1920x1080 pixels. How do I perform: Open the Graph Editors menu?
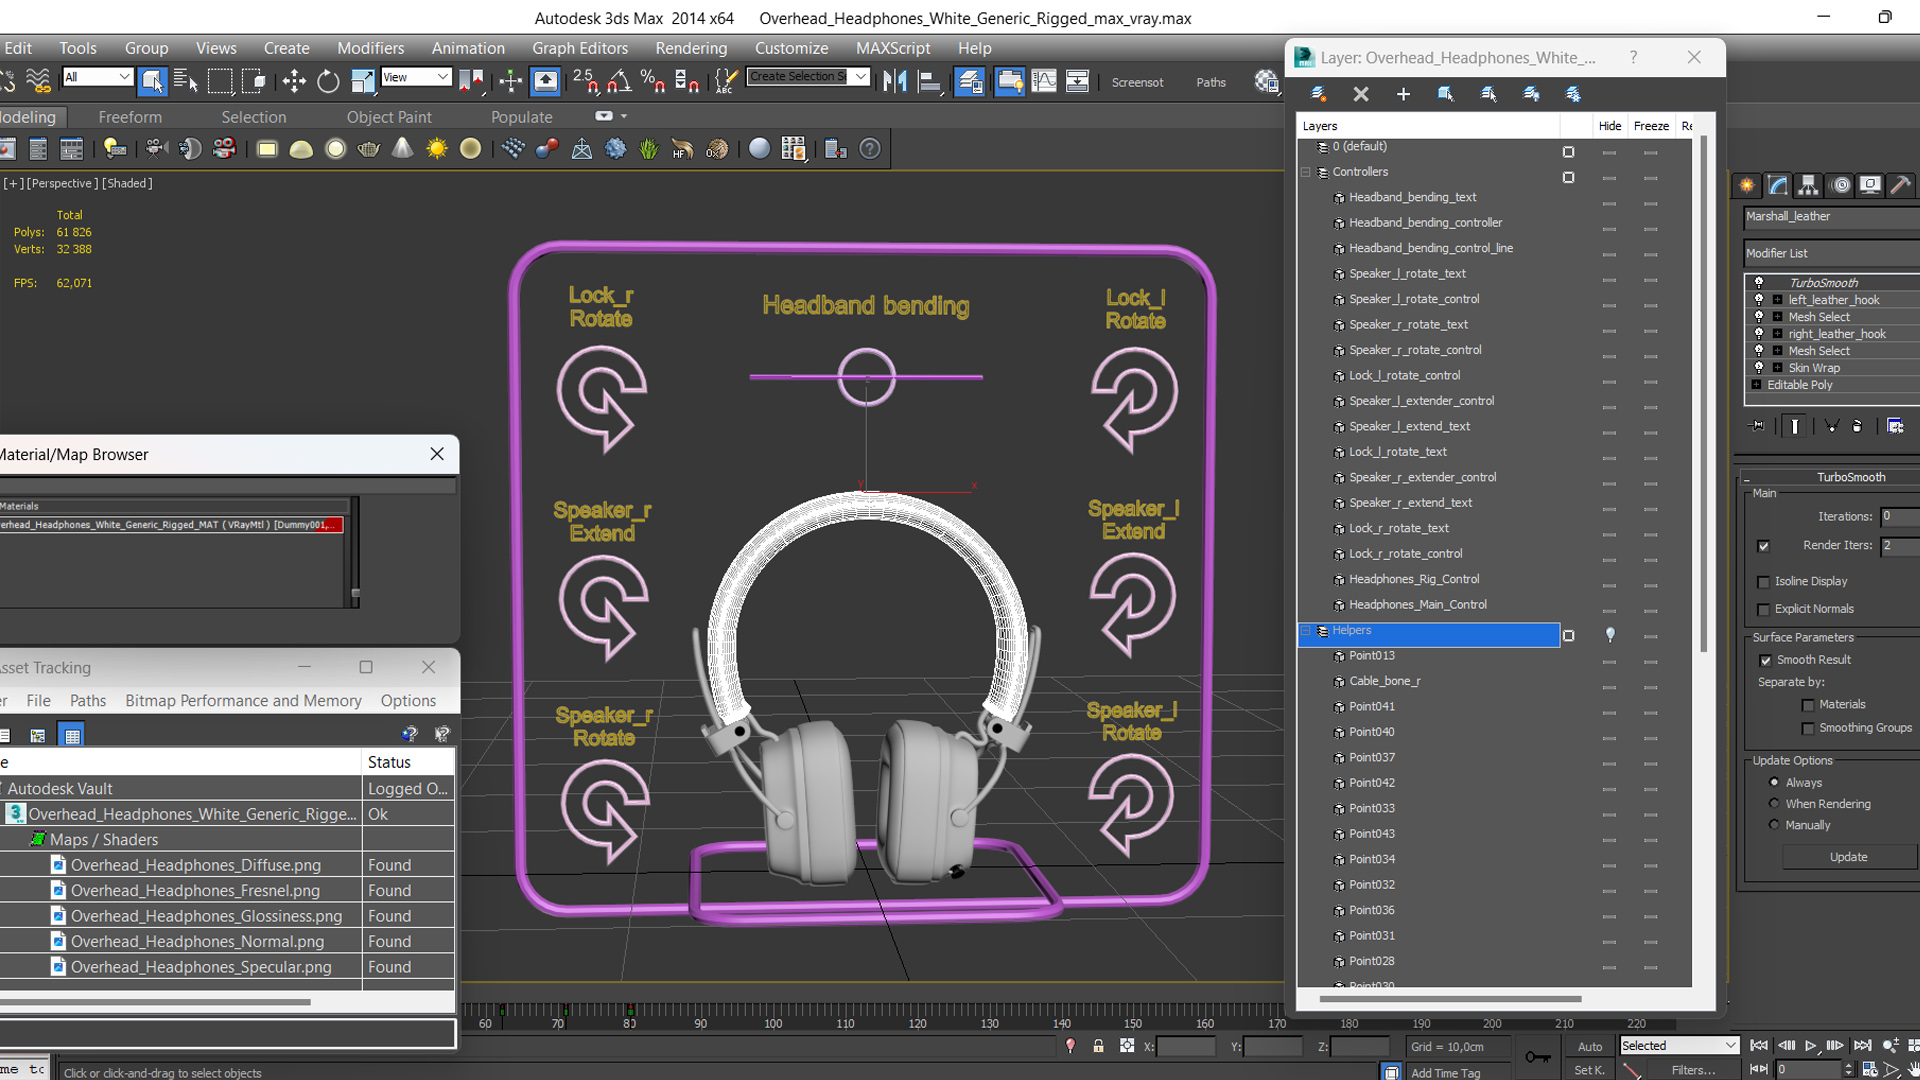[580, 48]
